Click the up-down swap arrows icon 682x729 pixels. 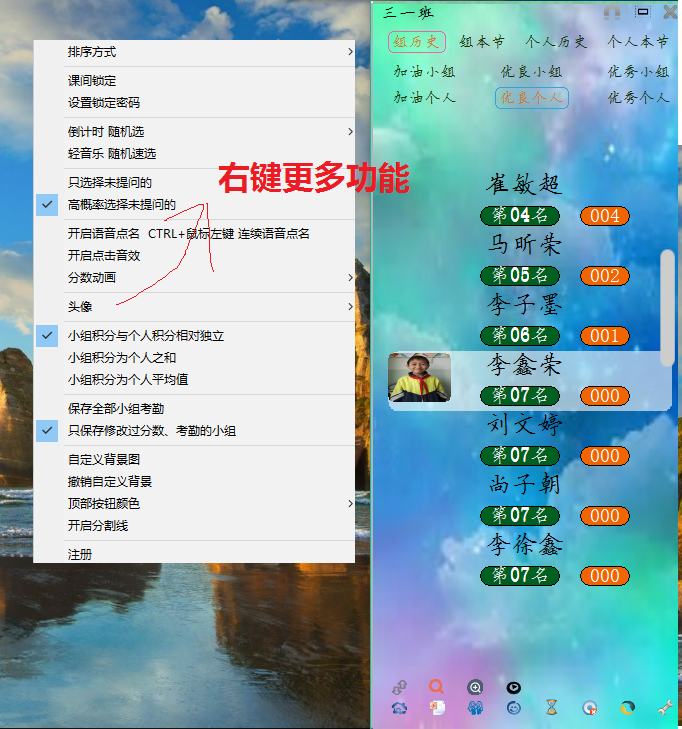[399, 687]
